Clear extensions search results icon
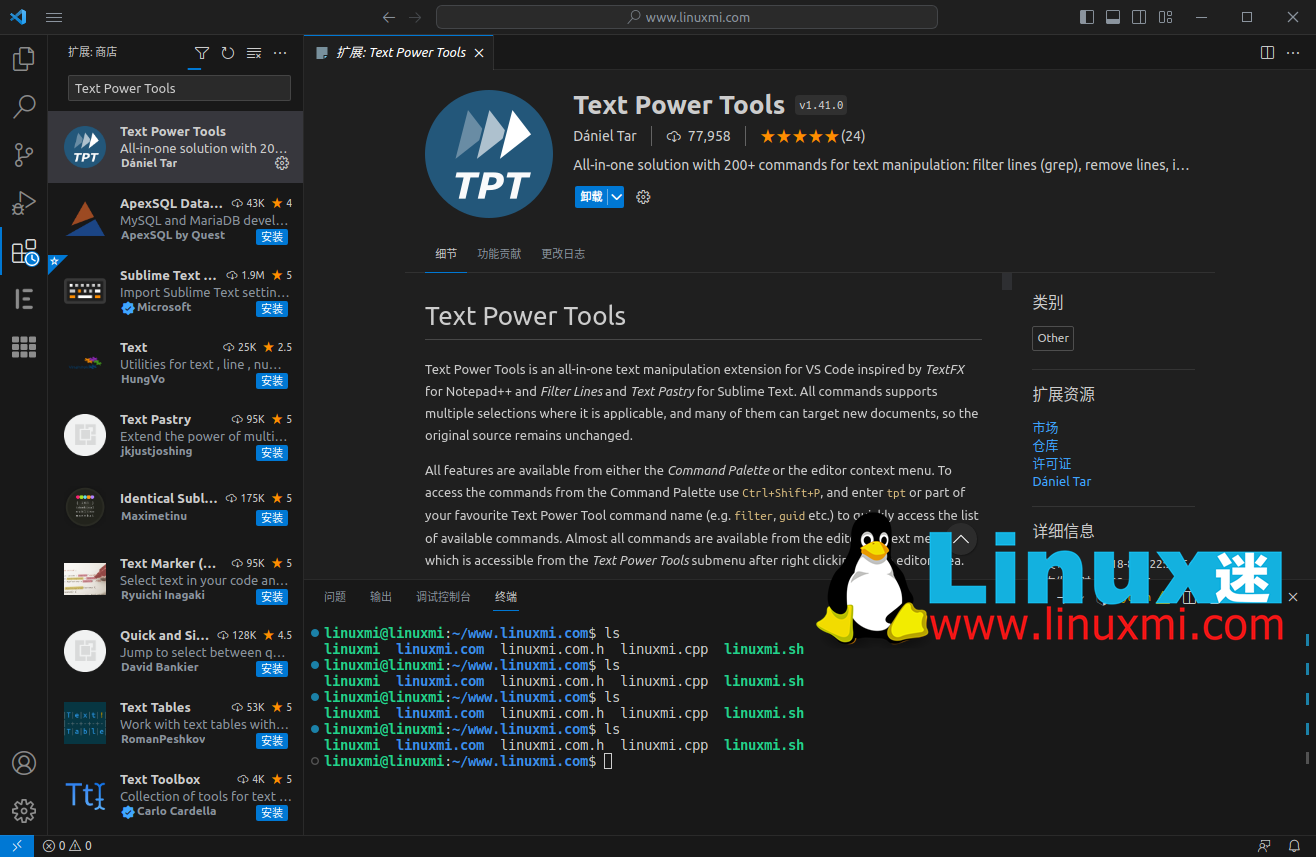1316x857 pixels. coord(254,53)
